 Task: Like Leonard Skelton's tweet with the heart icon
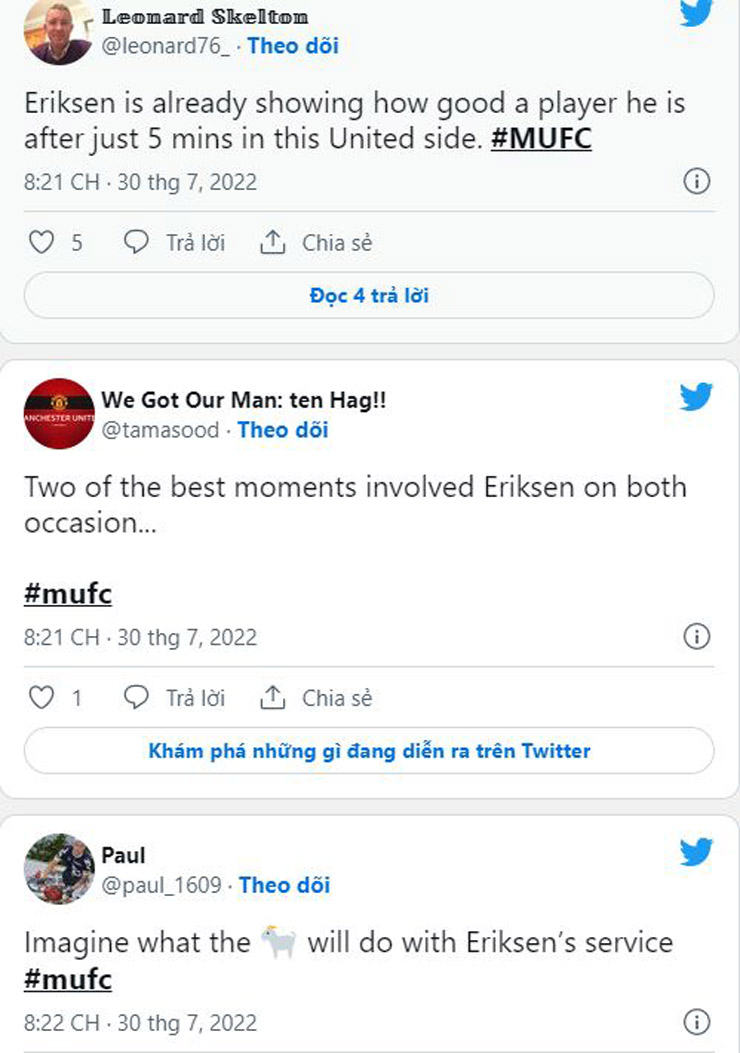(40, 242)
